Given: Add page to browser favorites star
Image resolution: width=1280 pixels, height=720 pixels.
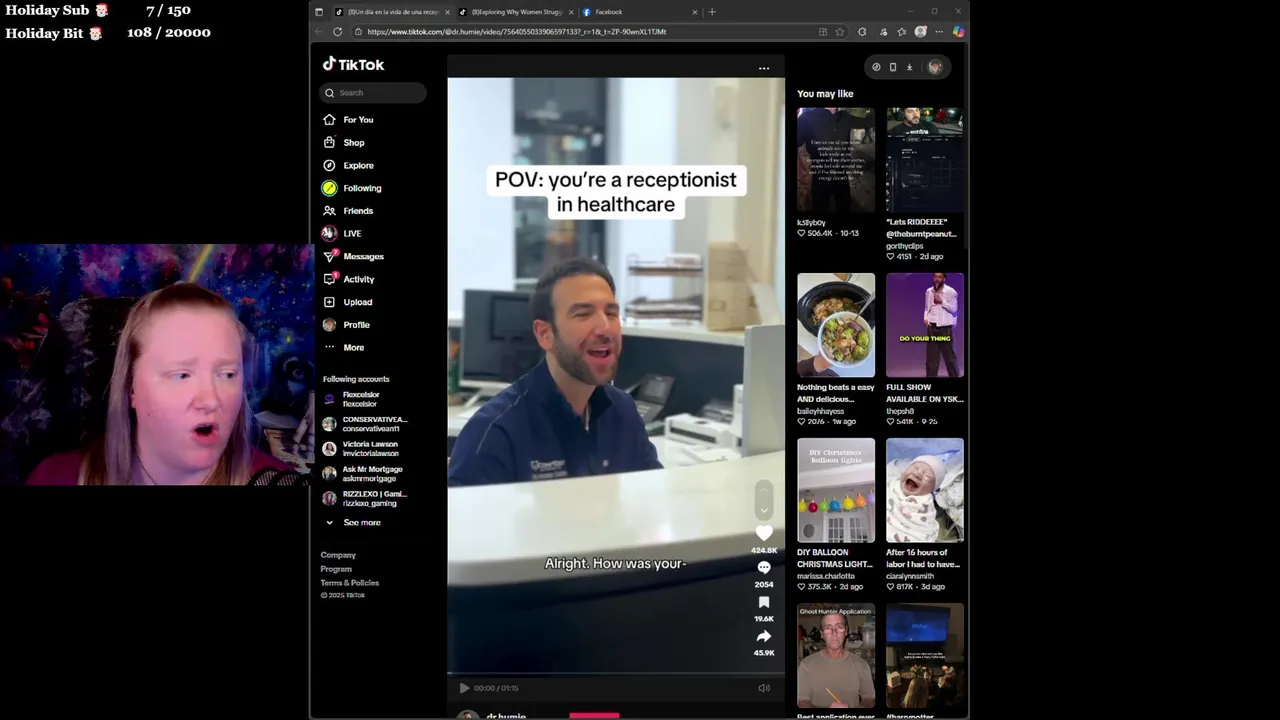Looking at the screenshot, I should tap(840, 32).
